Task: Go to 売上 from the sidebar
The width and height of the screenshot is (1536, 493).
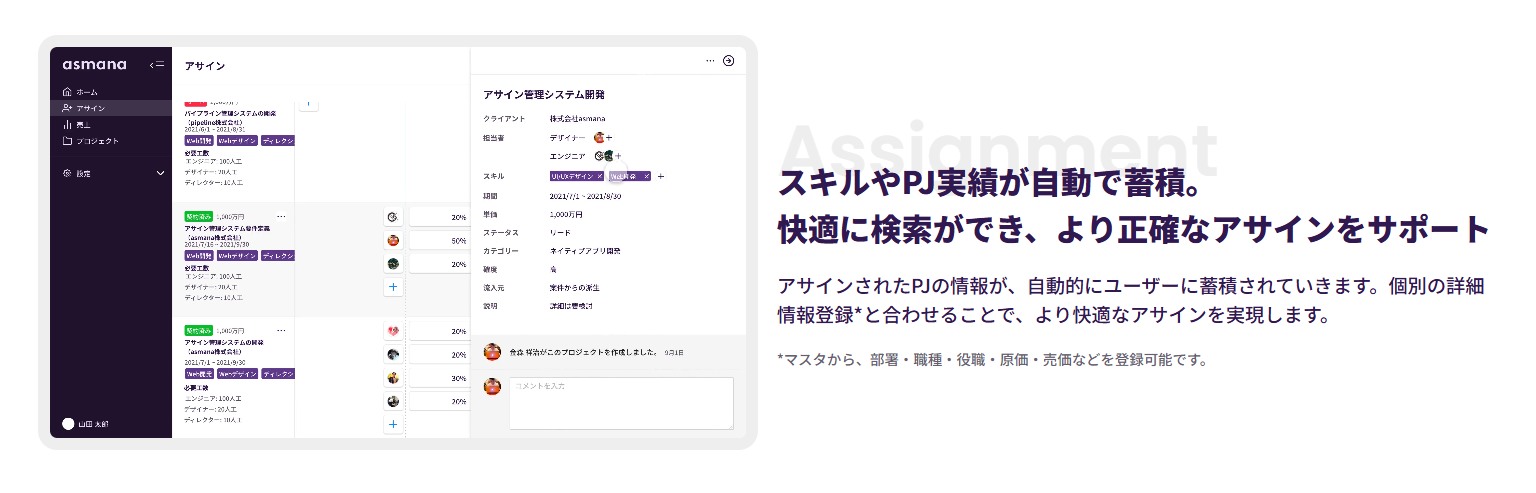Action: pyautogui.click(x=83, y=124)
